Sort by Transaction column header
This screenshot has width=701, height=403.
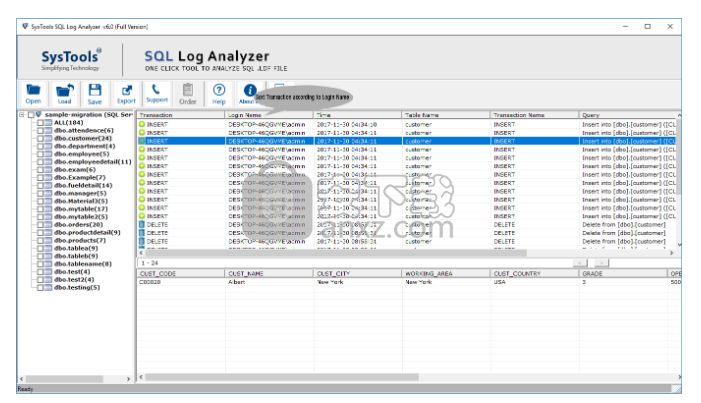click(x=181, y=115)
